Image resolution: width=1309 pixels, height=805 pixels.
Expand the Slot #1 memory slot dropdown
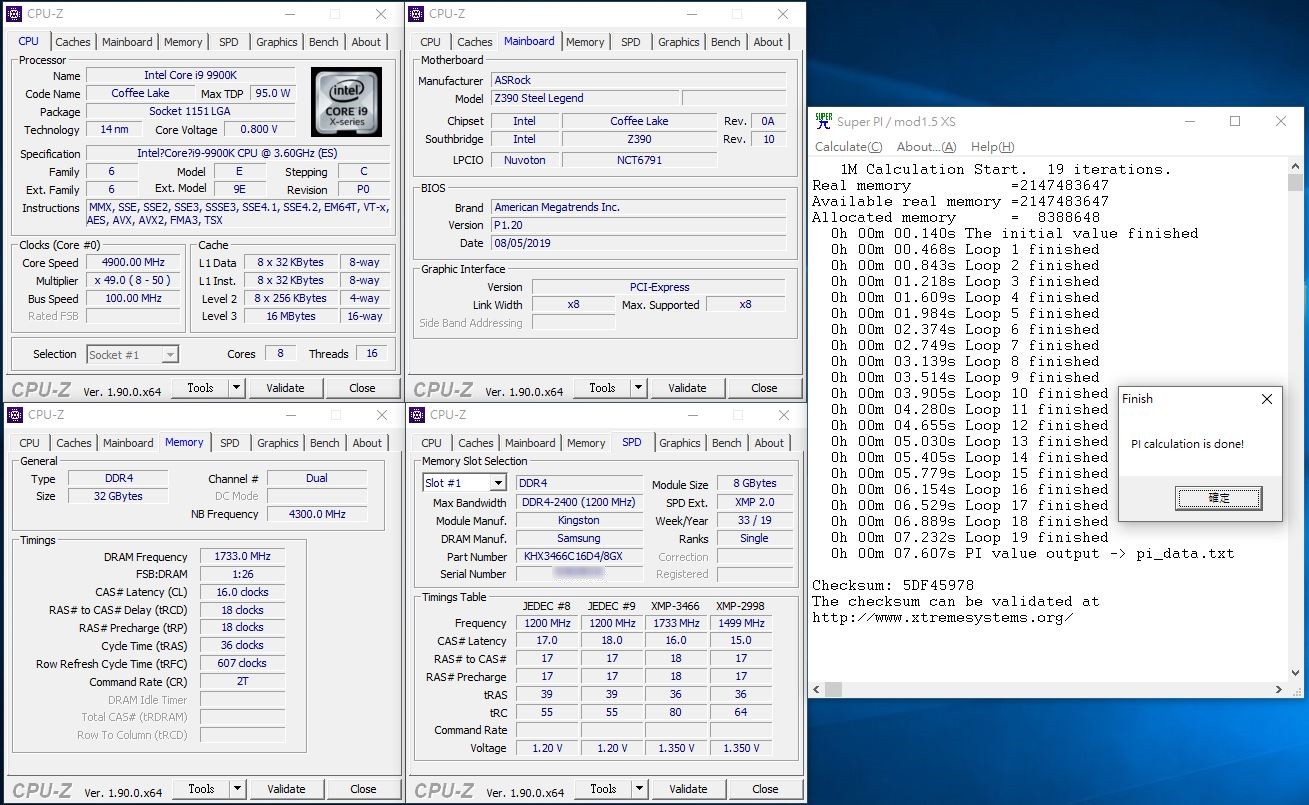(497, 483)
